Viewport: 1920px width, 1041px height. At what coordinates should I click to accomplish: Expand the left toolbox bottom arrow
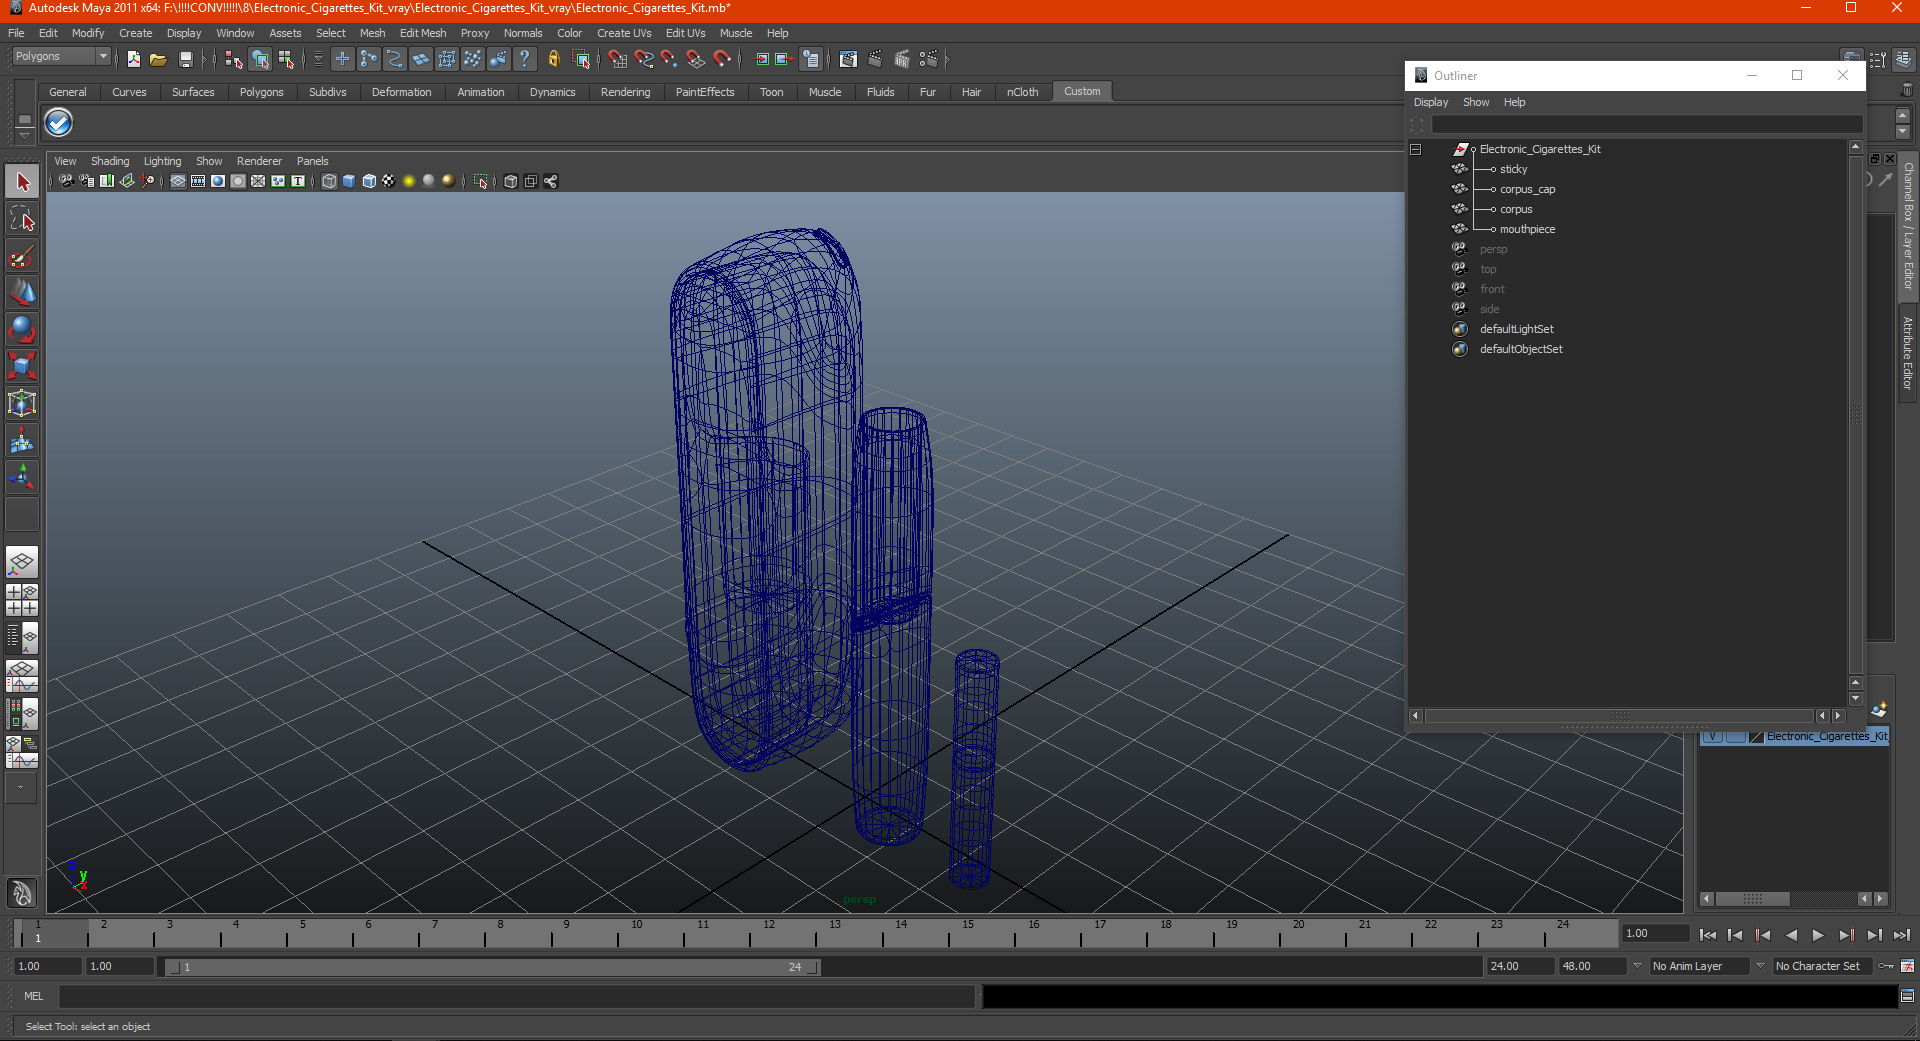pos(21,788)
